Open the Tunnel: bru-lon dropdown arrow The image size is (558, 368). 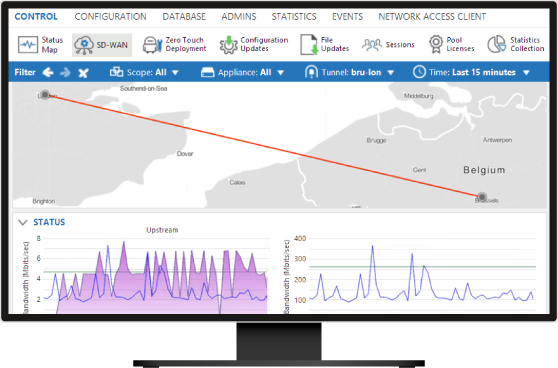point(390,73)
